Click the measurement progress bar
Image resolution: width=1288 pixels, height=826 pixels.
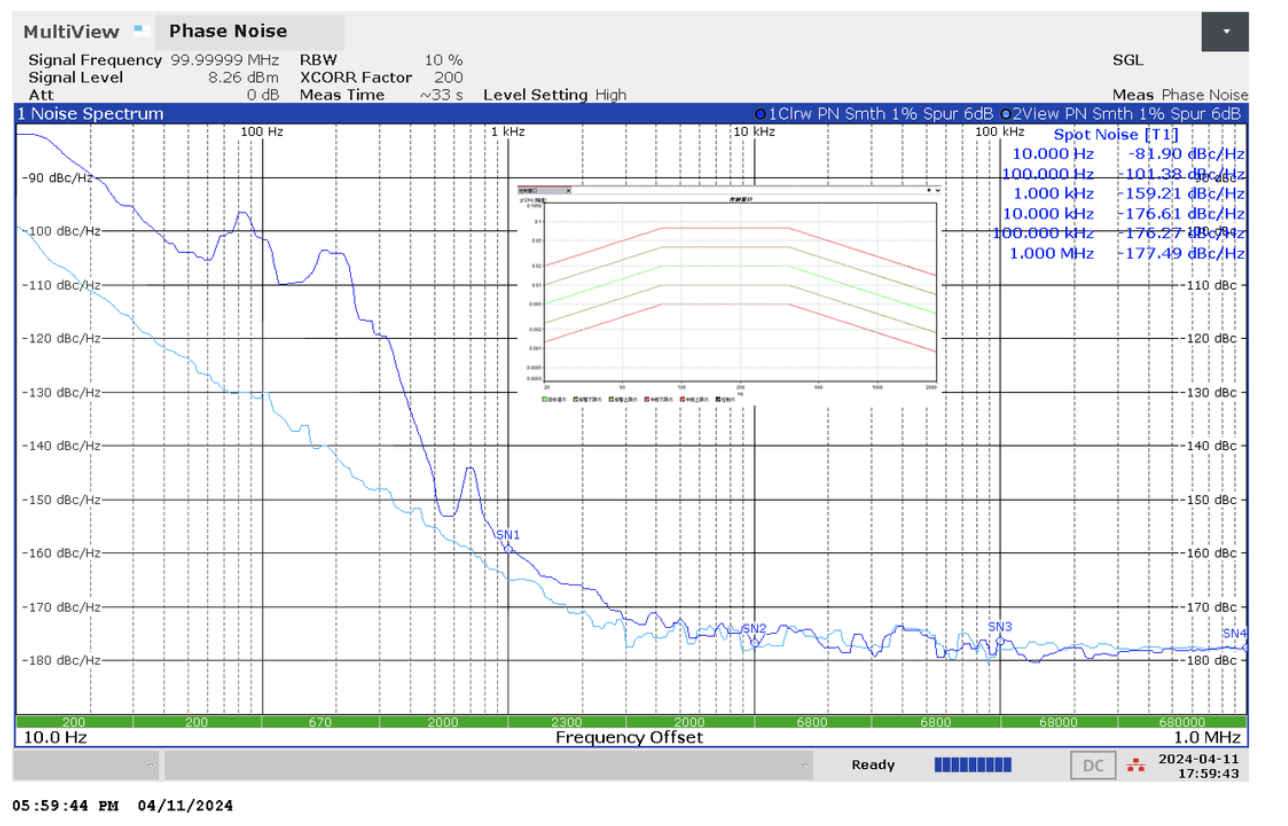coord(973,766)
